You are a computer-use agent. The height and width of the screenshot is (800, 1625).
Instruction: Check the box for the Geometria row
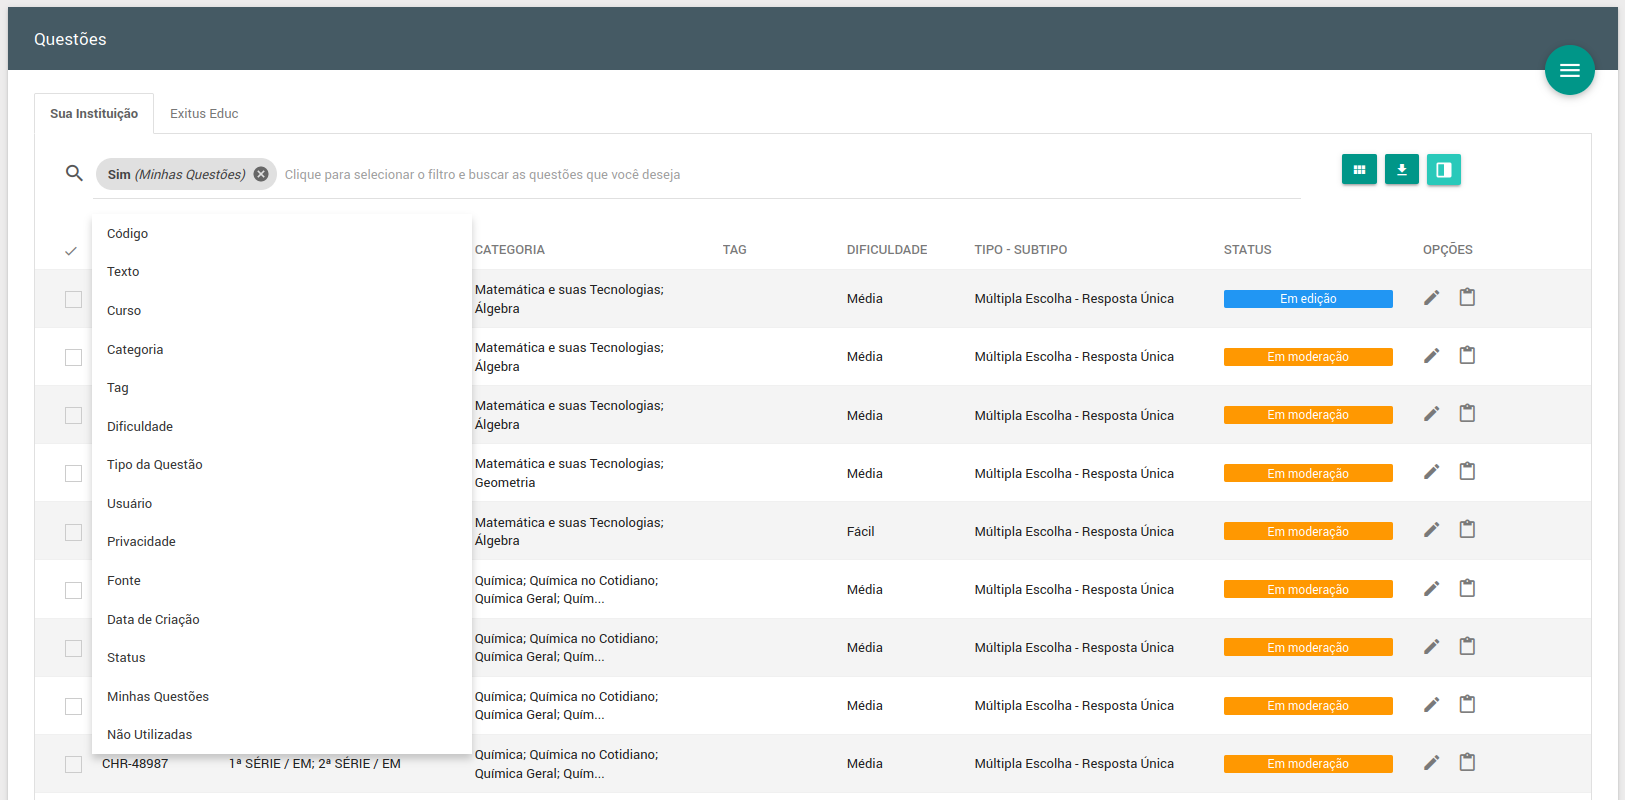coord(73,473)
